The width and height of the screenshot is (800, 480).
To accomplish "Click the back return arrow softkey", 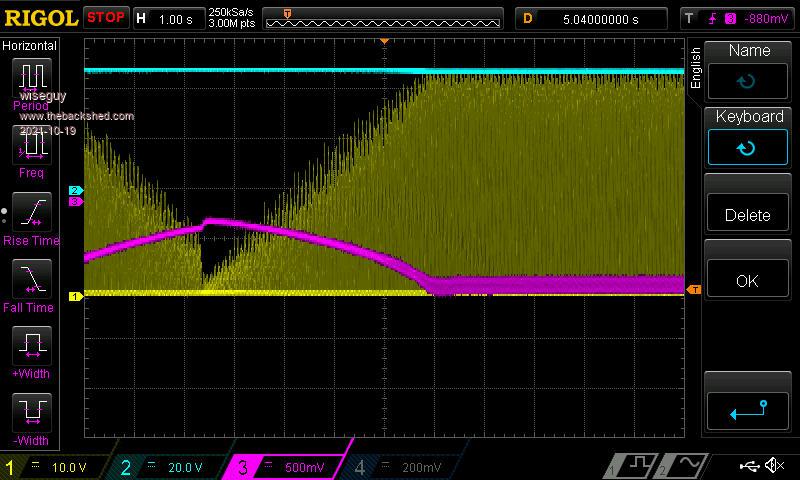I will point(748,406).
